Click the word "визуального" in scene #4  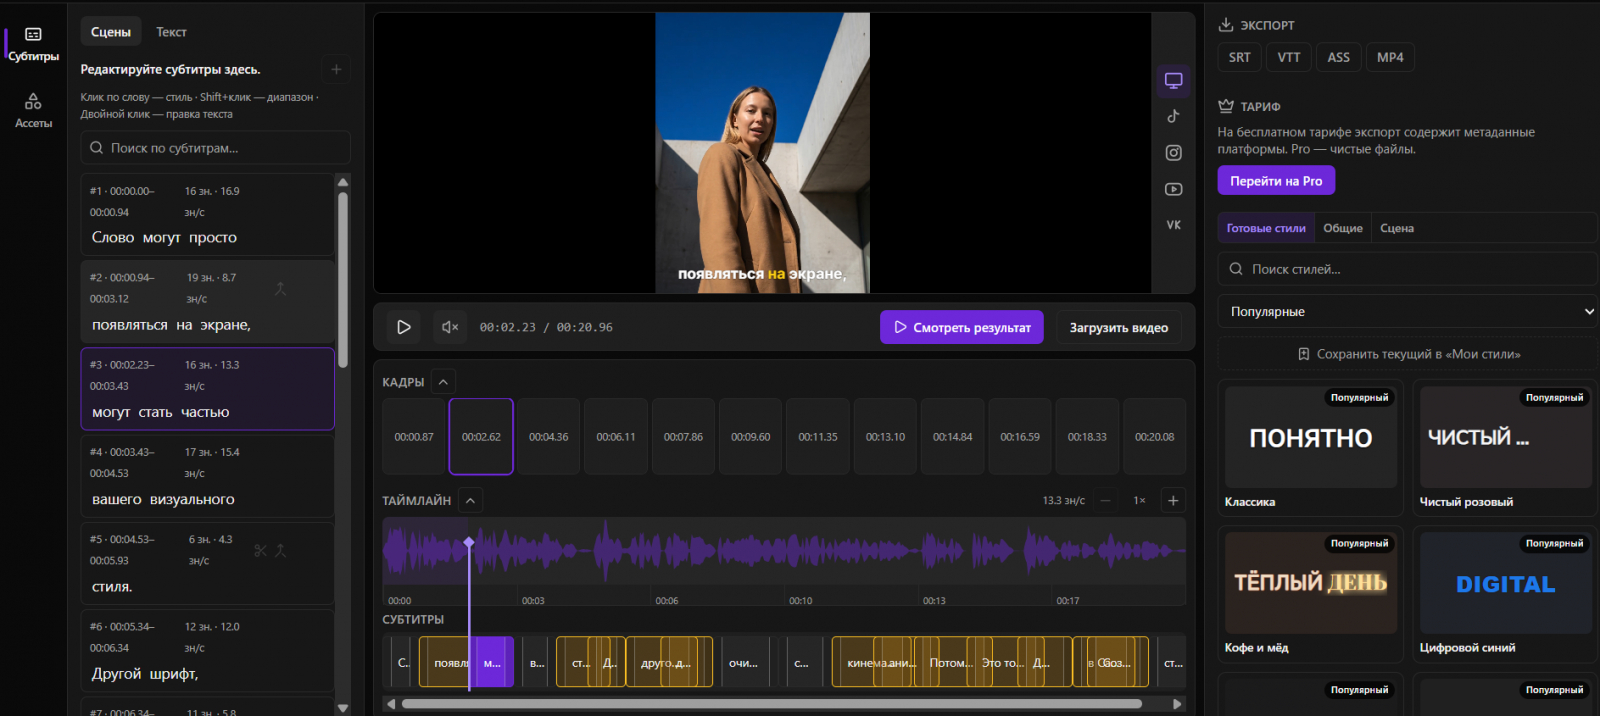click(x=192, y=499)
